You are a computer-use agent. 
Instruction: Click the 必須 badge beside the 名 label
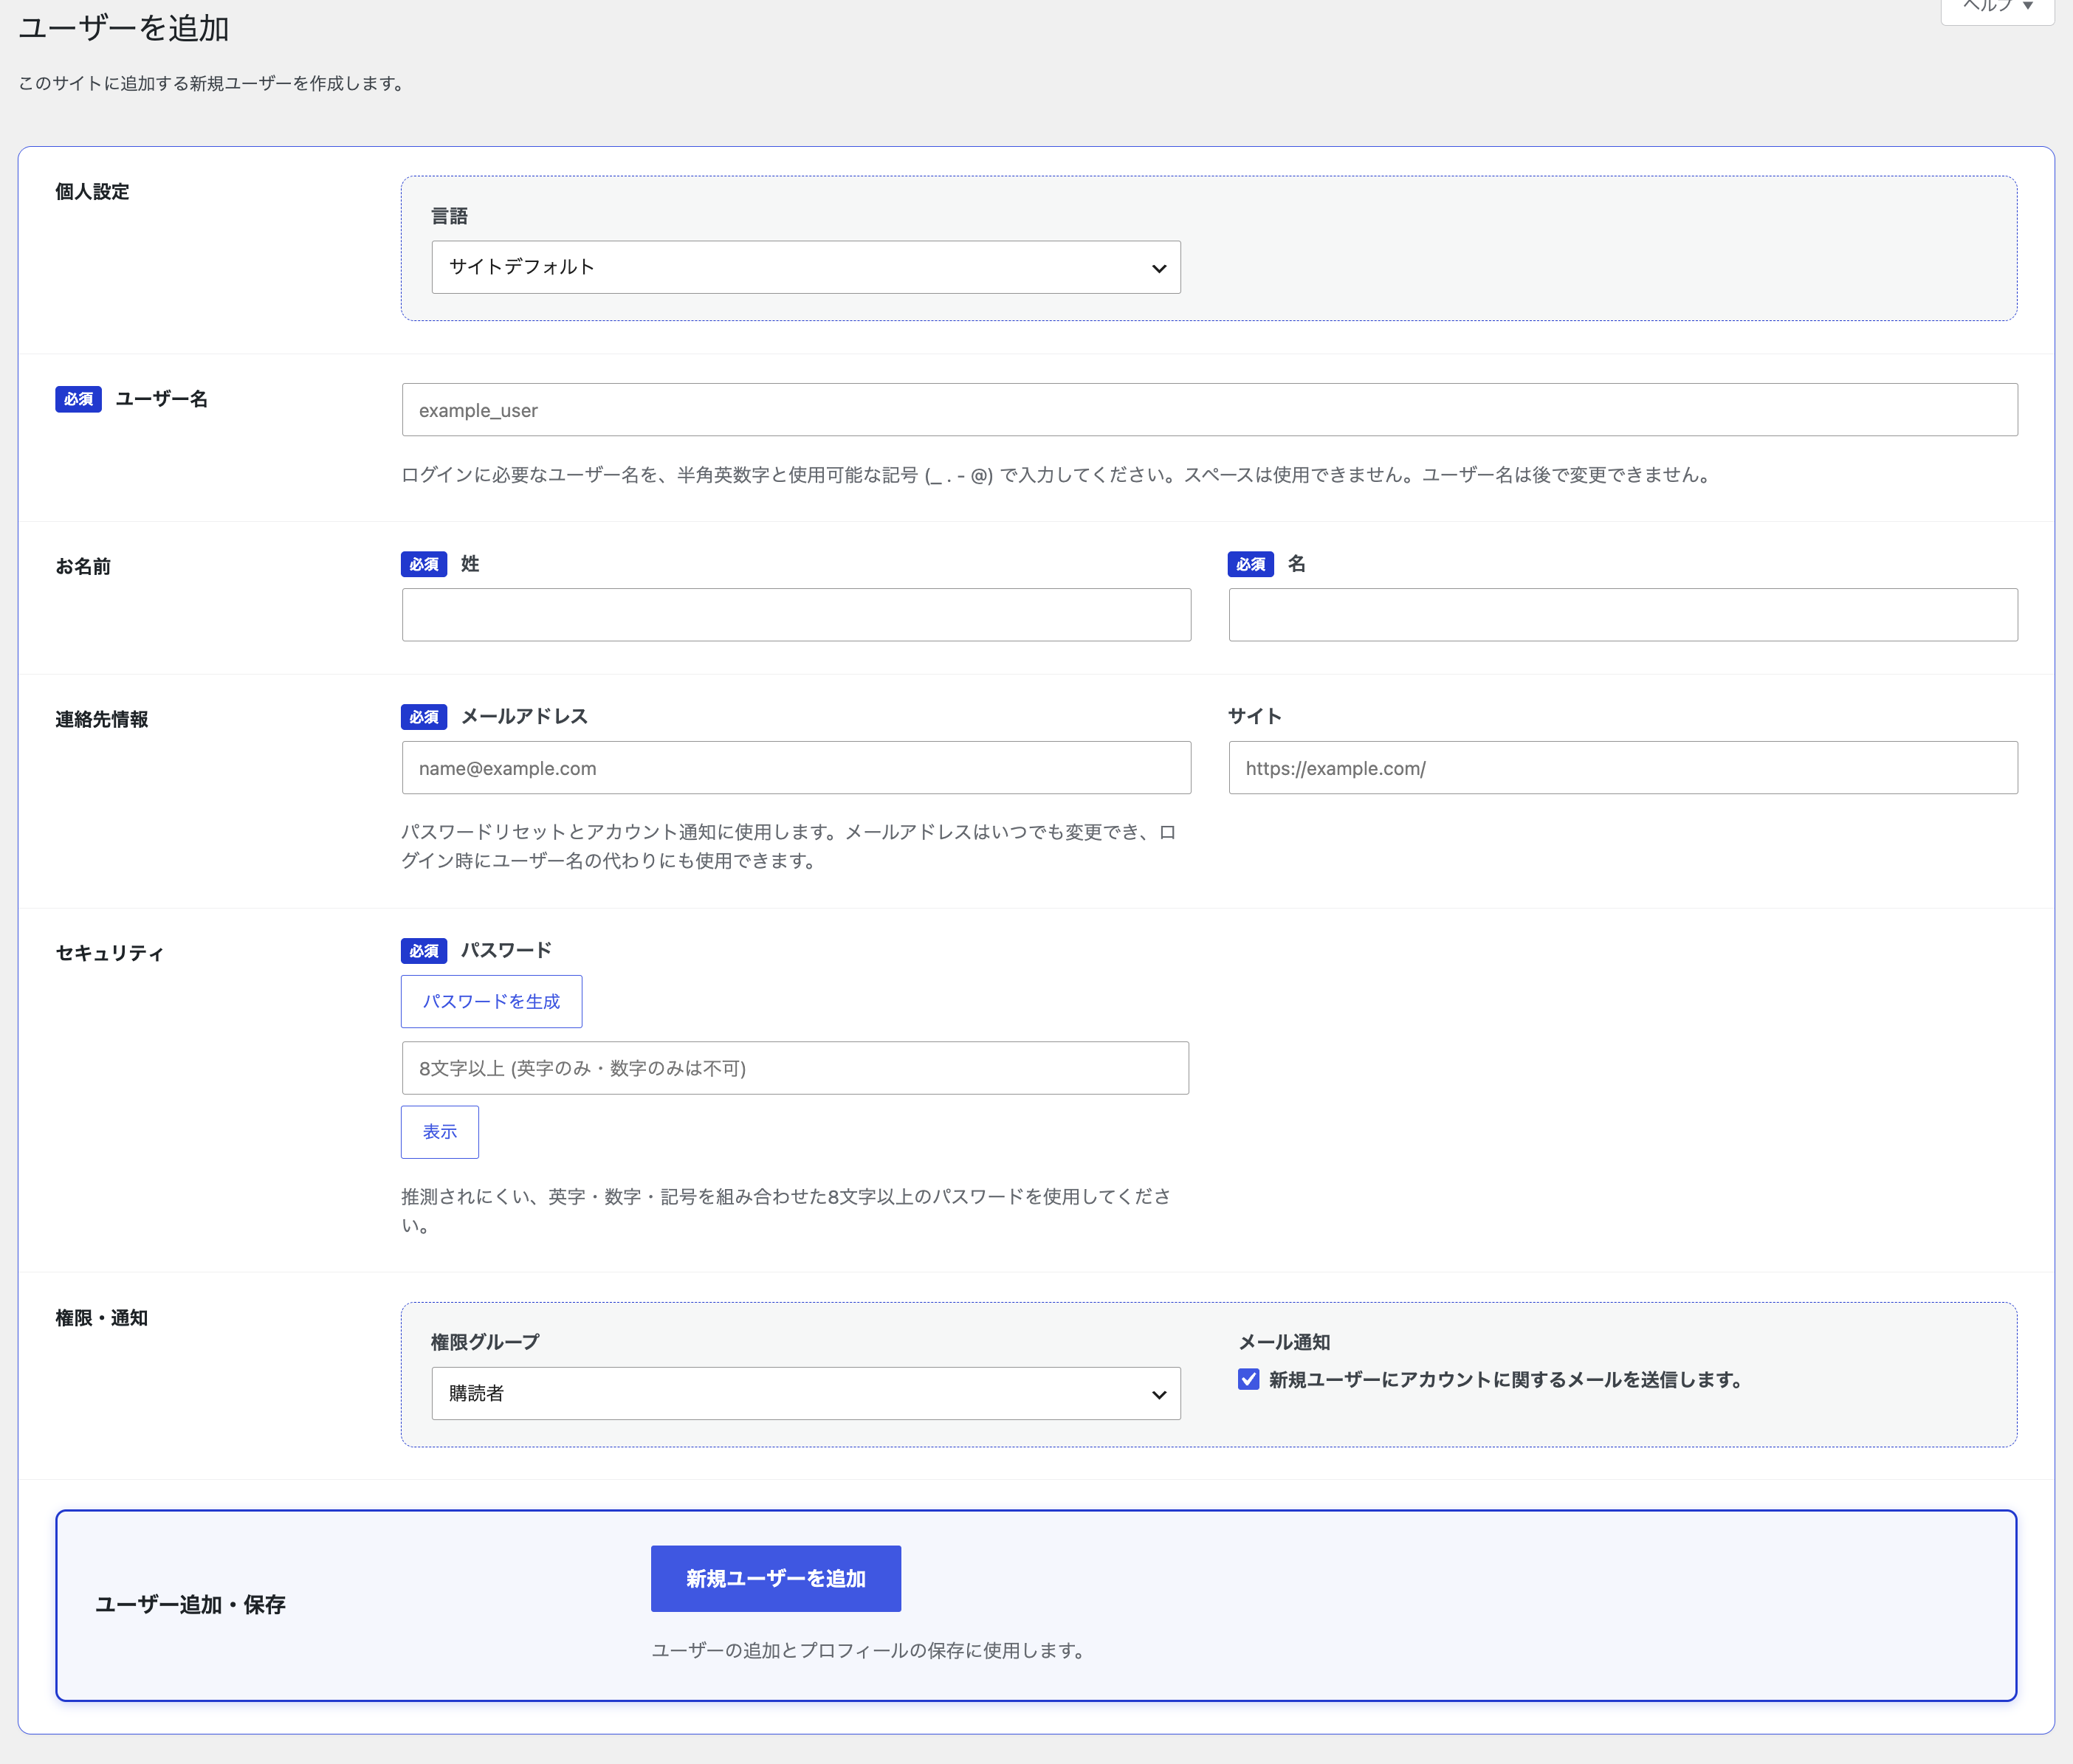tap(1251, 564)
